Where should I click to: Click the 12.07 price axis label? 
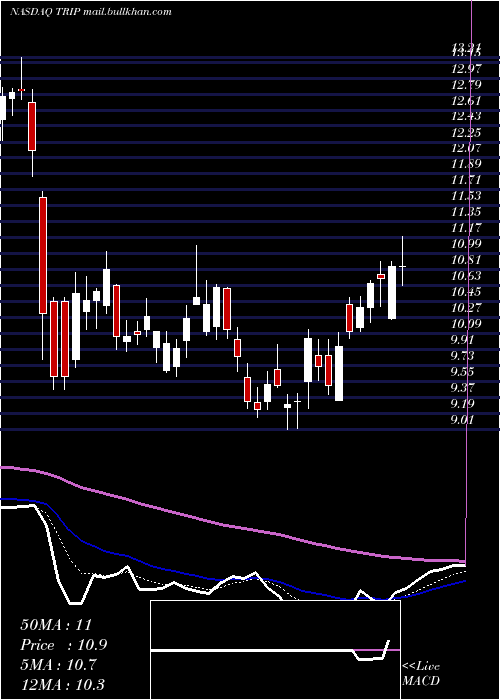[x=467, y=148]
